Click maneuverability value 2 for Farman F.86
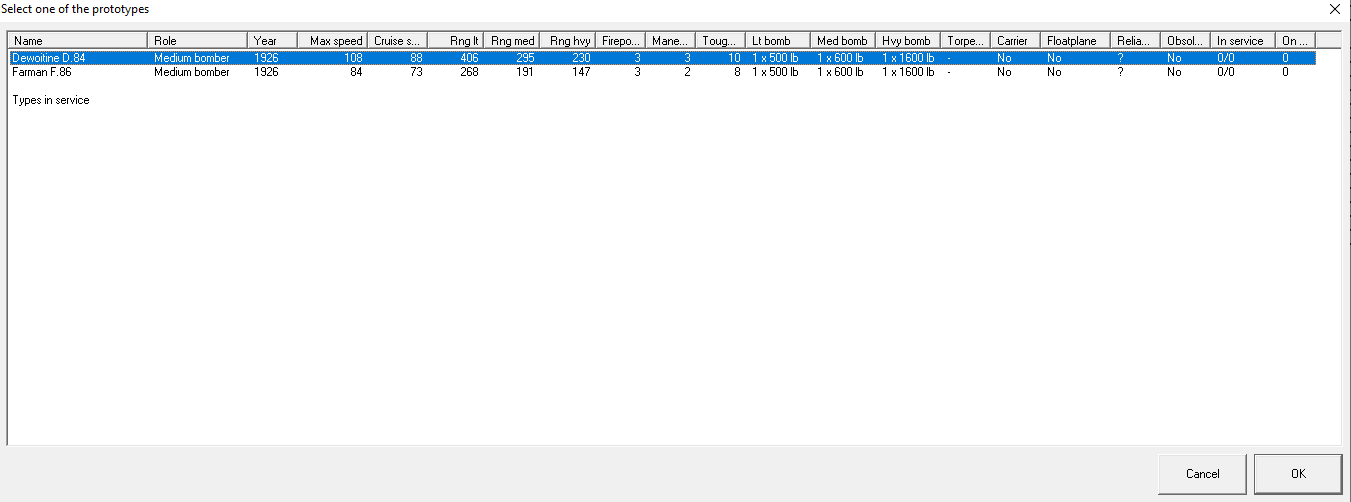Image resolution: width=1351 pixels, height=502 pixels. pos(687,72)
